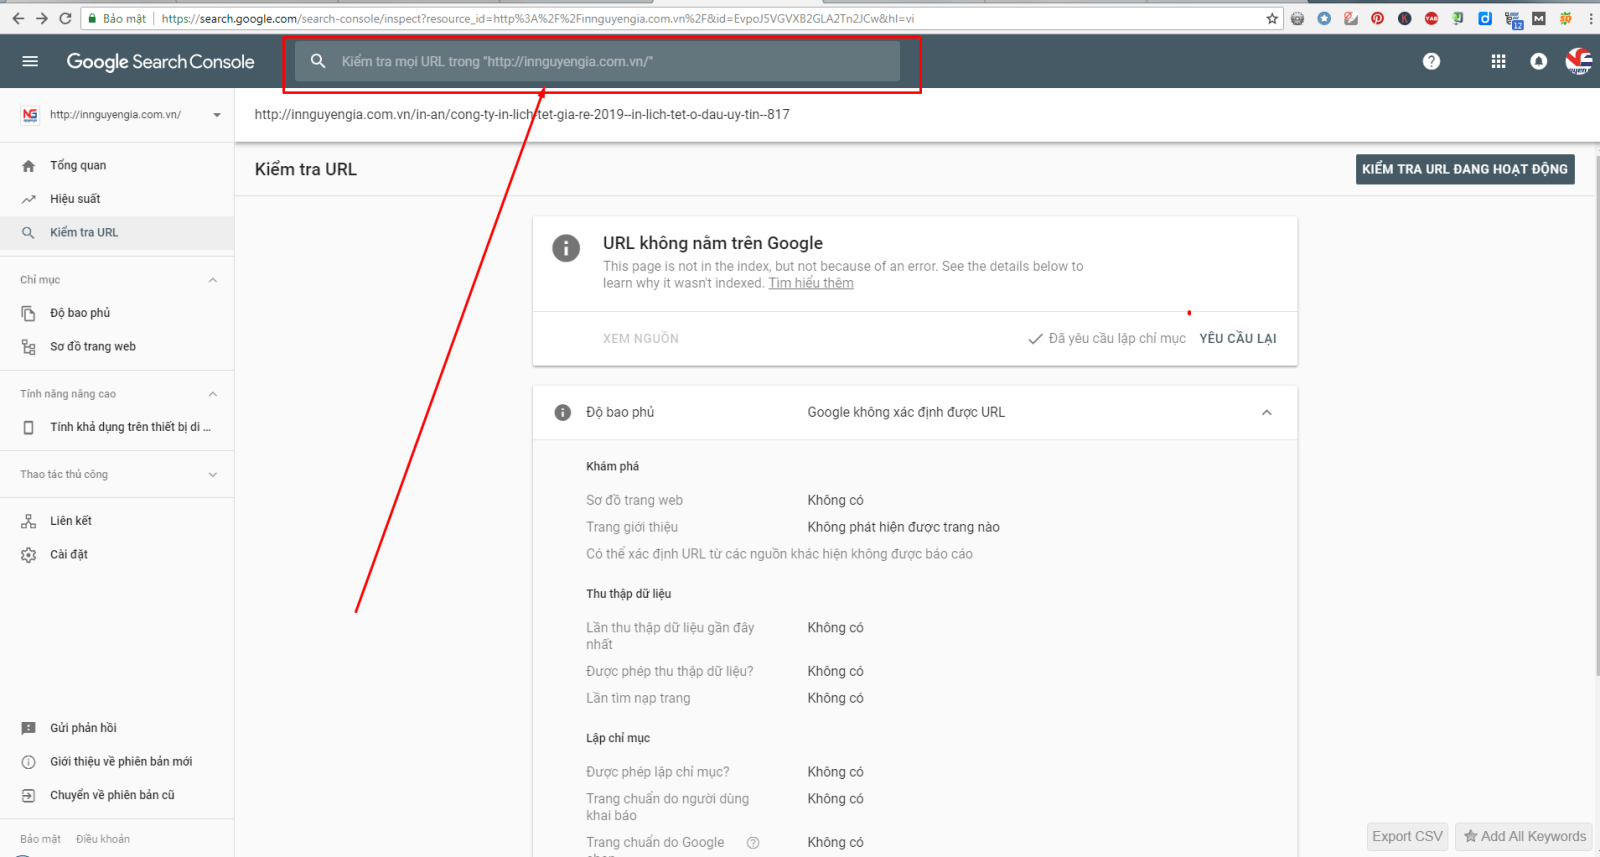Click the 'Đã yêu cầu lập chỉ mục' status
Screen dimensions: 1600x857
point(1107,339)
